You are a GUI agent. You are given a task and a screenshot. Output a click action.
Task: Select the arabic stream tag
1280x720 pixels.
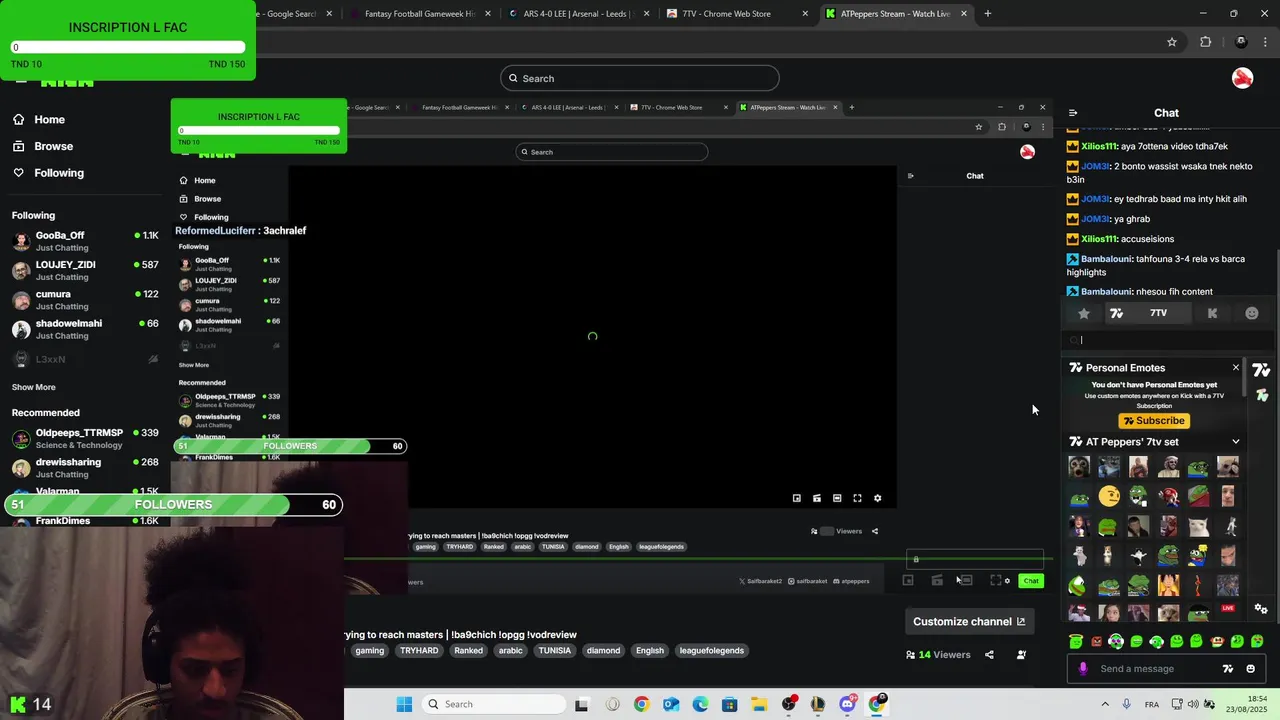pos(510,650)
